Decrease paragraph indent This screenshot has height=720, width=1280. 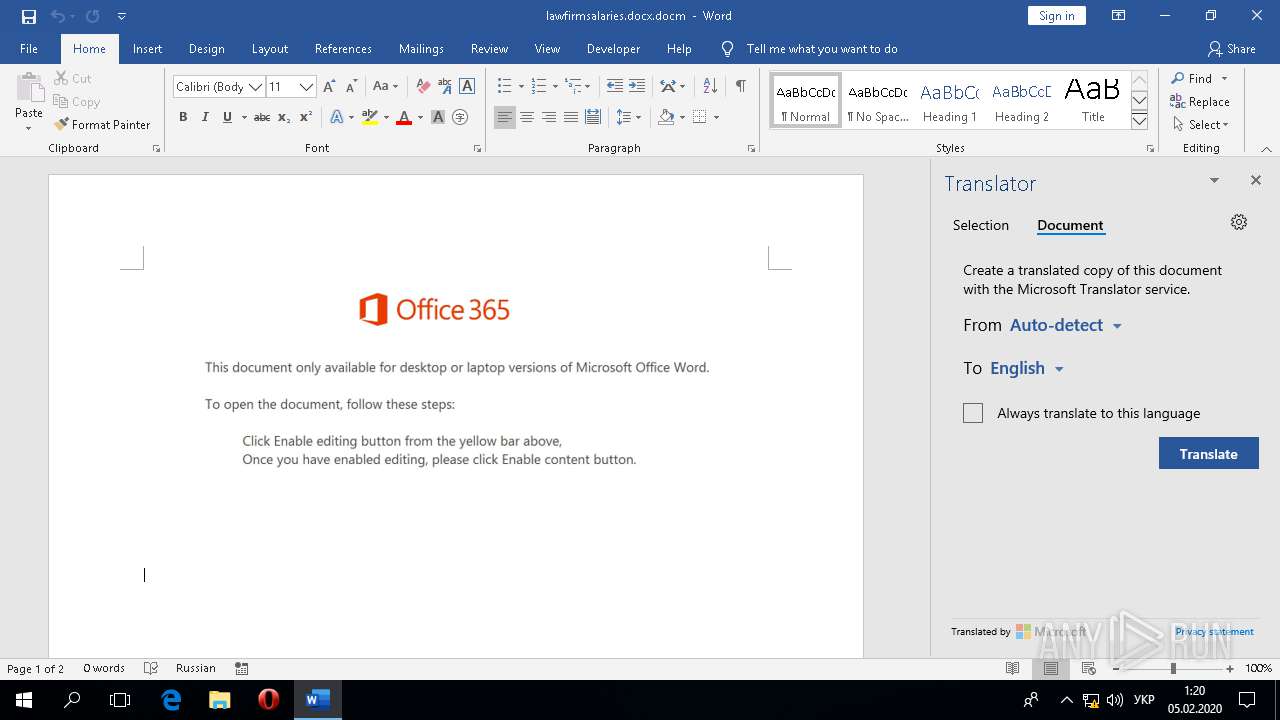pyautogui.click(x=615, y=86)
